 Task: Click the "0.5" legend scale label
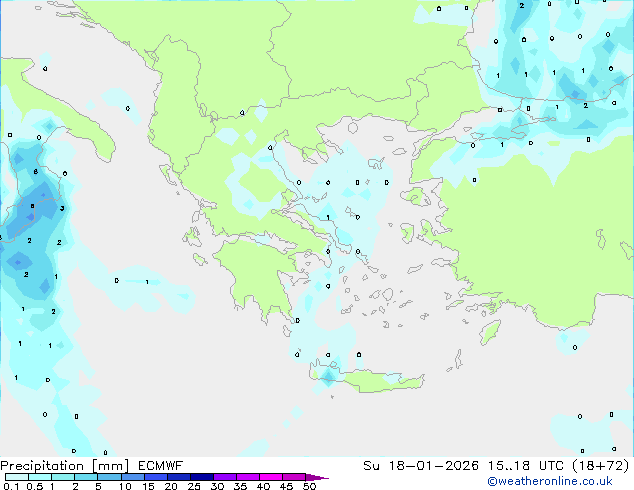click(35, 486)
